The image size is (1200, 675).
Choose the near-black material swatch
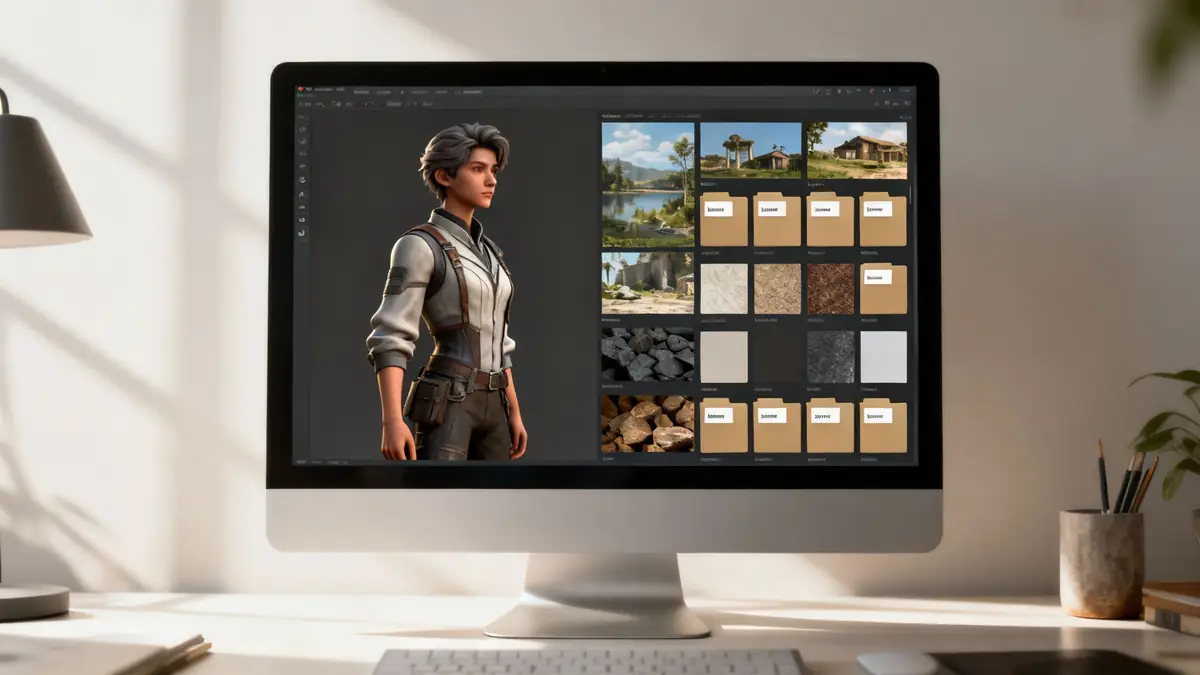point(777,357)
